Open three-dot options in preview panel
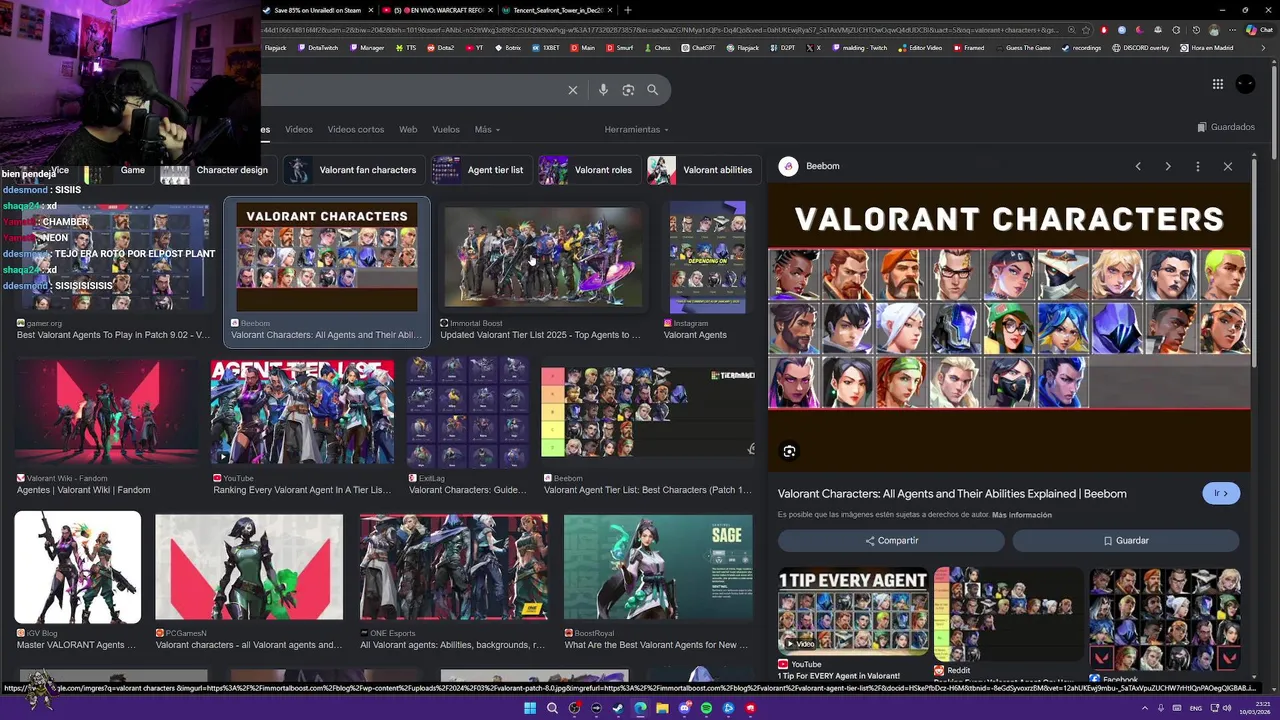The height and width of the screenshot is (720, 1280). (1198, 166)
